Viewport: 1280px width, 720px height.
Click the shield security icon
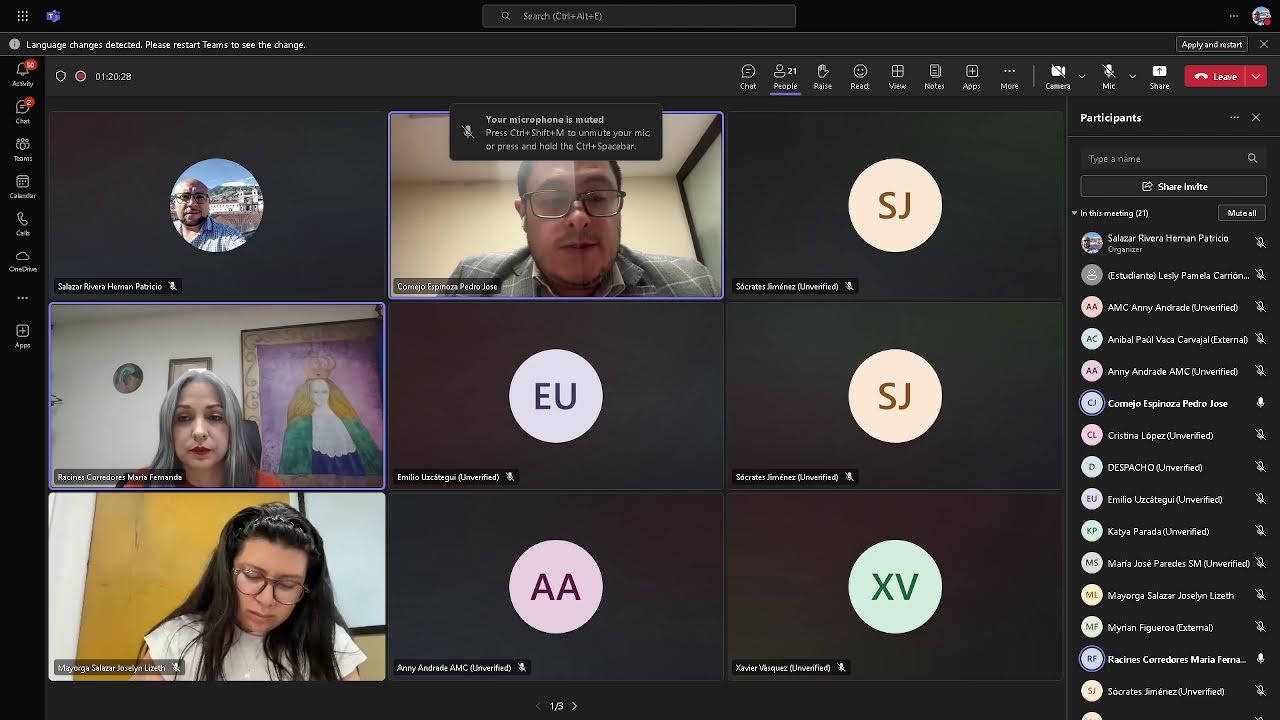pyautogui.click(x=61, y=76)
